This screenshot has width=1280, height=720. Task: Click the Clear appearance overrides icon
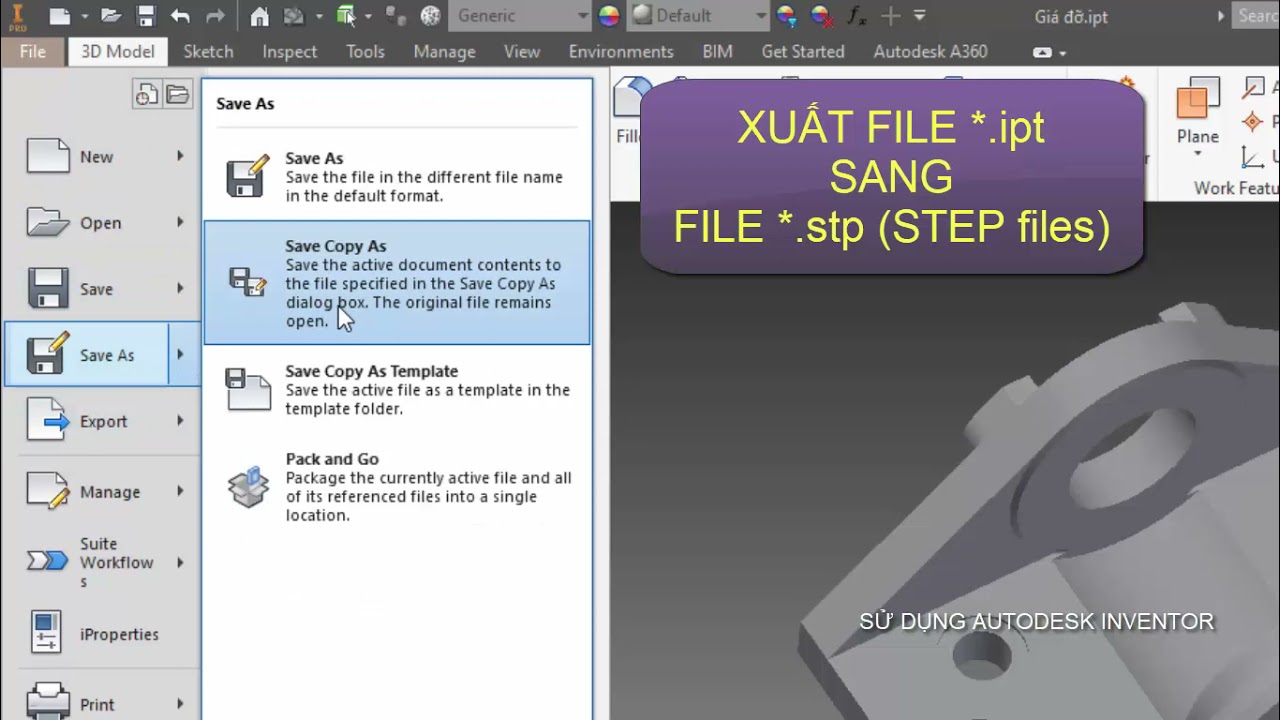click(821, 16)
